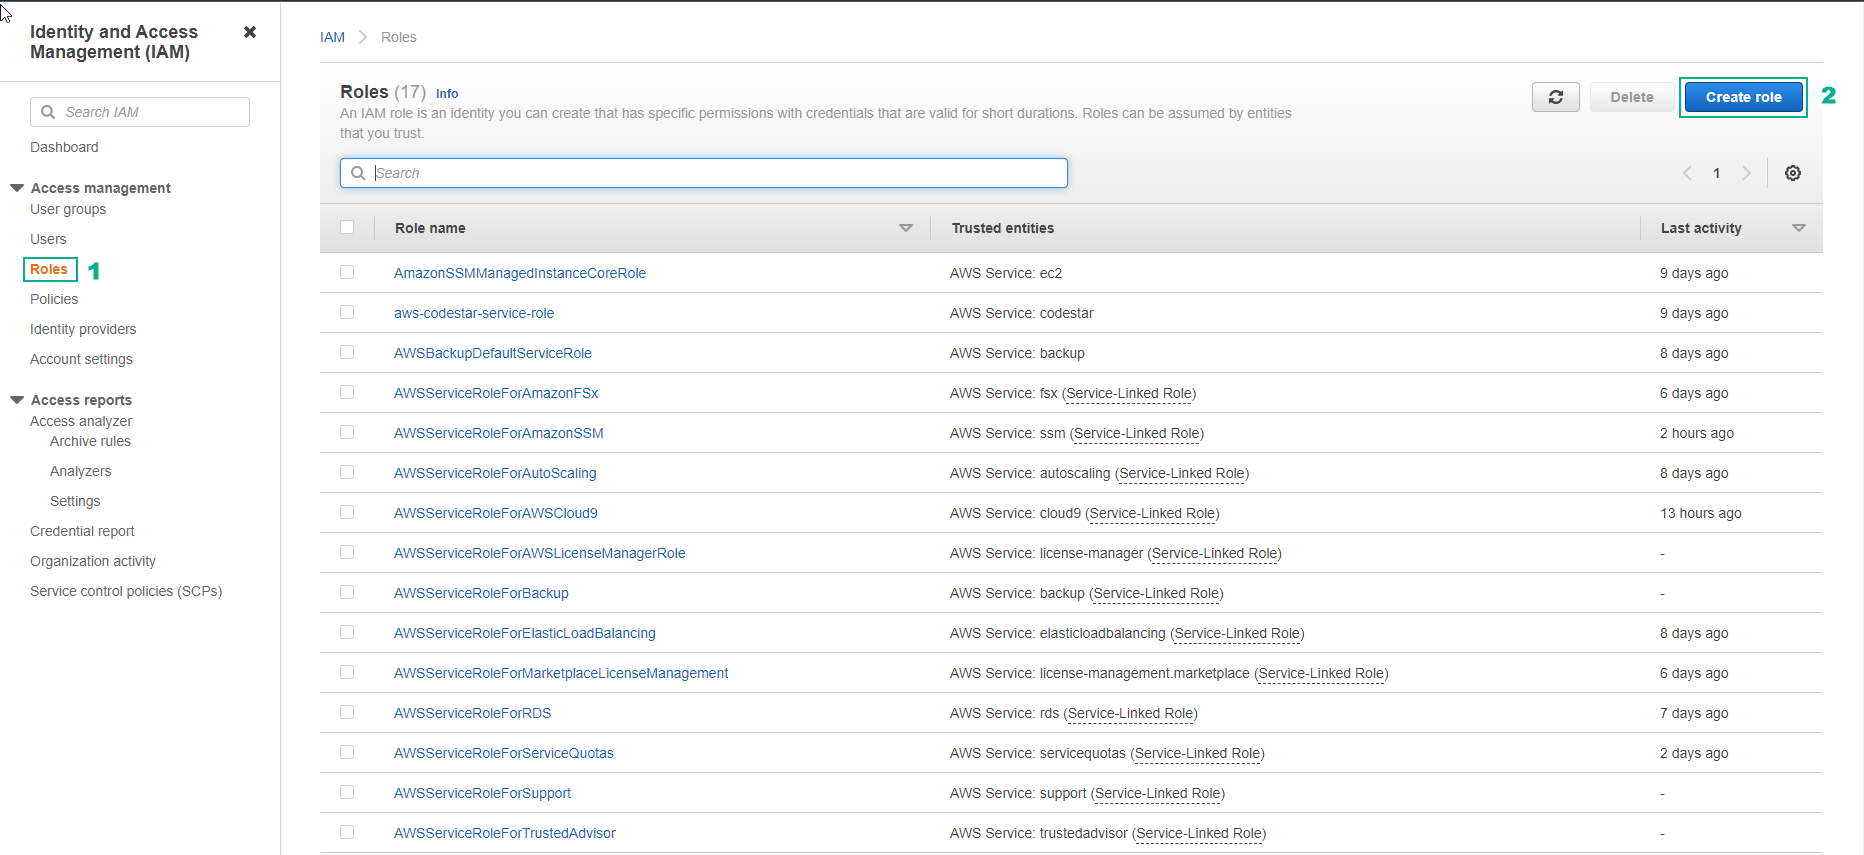This screenshot has width=1864, height=855.
Task: Tick the AWSServiceRoleForRDS checkbox
Action: [347, 712]
